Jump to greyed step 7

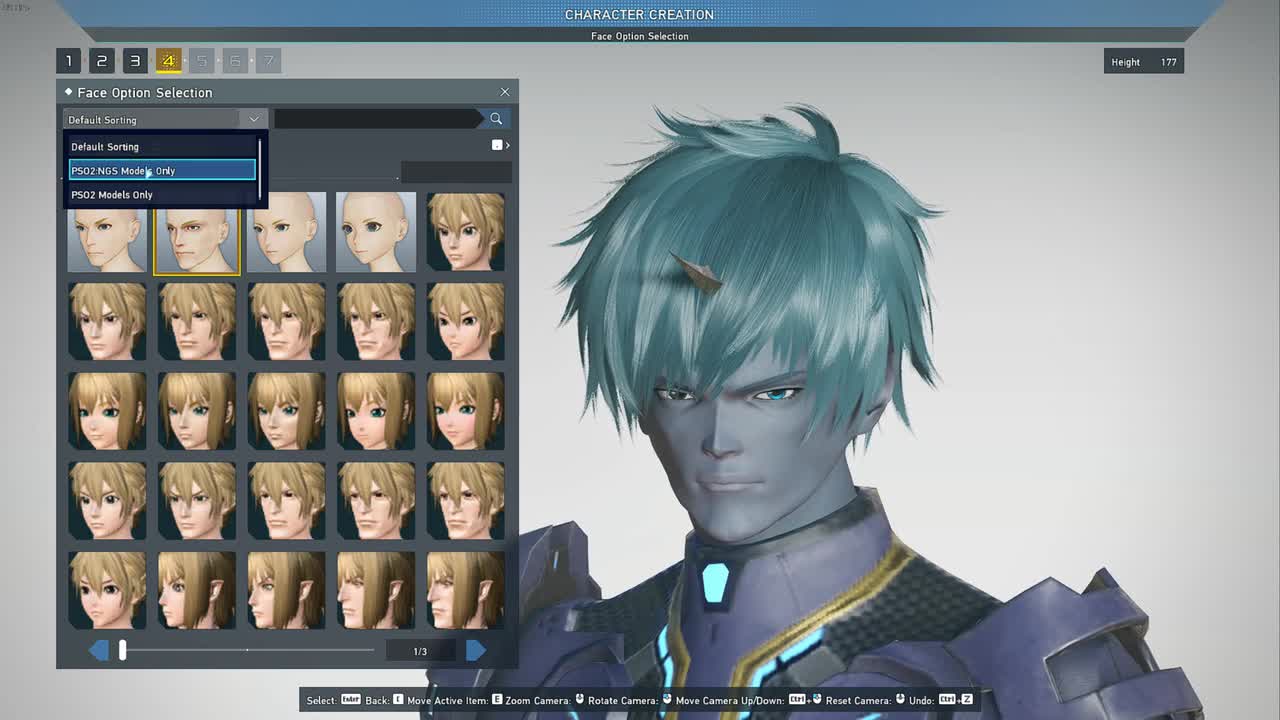[268, 61]
